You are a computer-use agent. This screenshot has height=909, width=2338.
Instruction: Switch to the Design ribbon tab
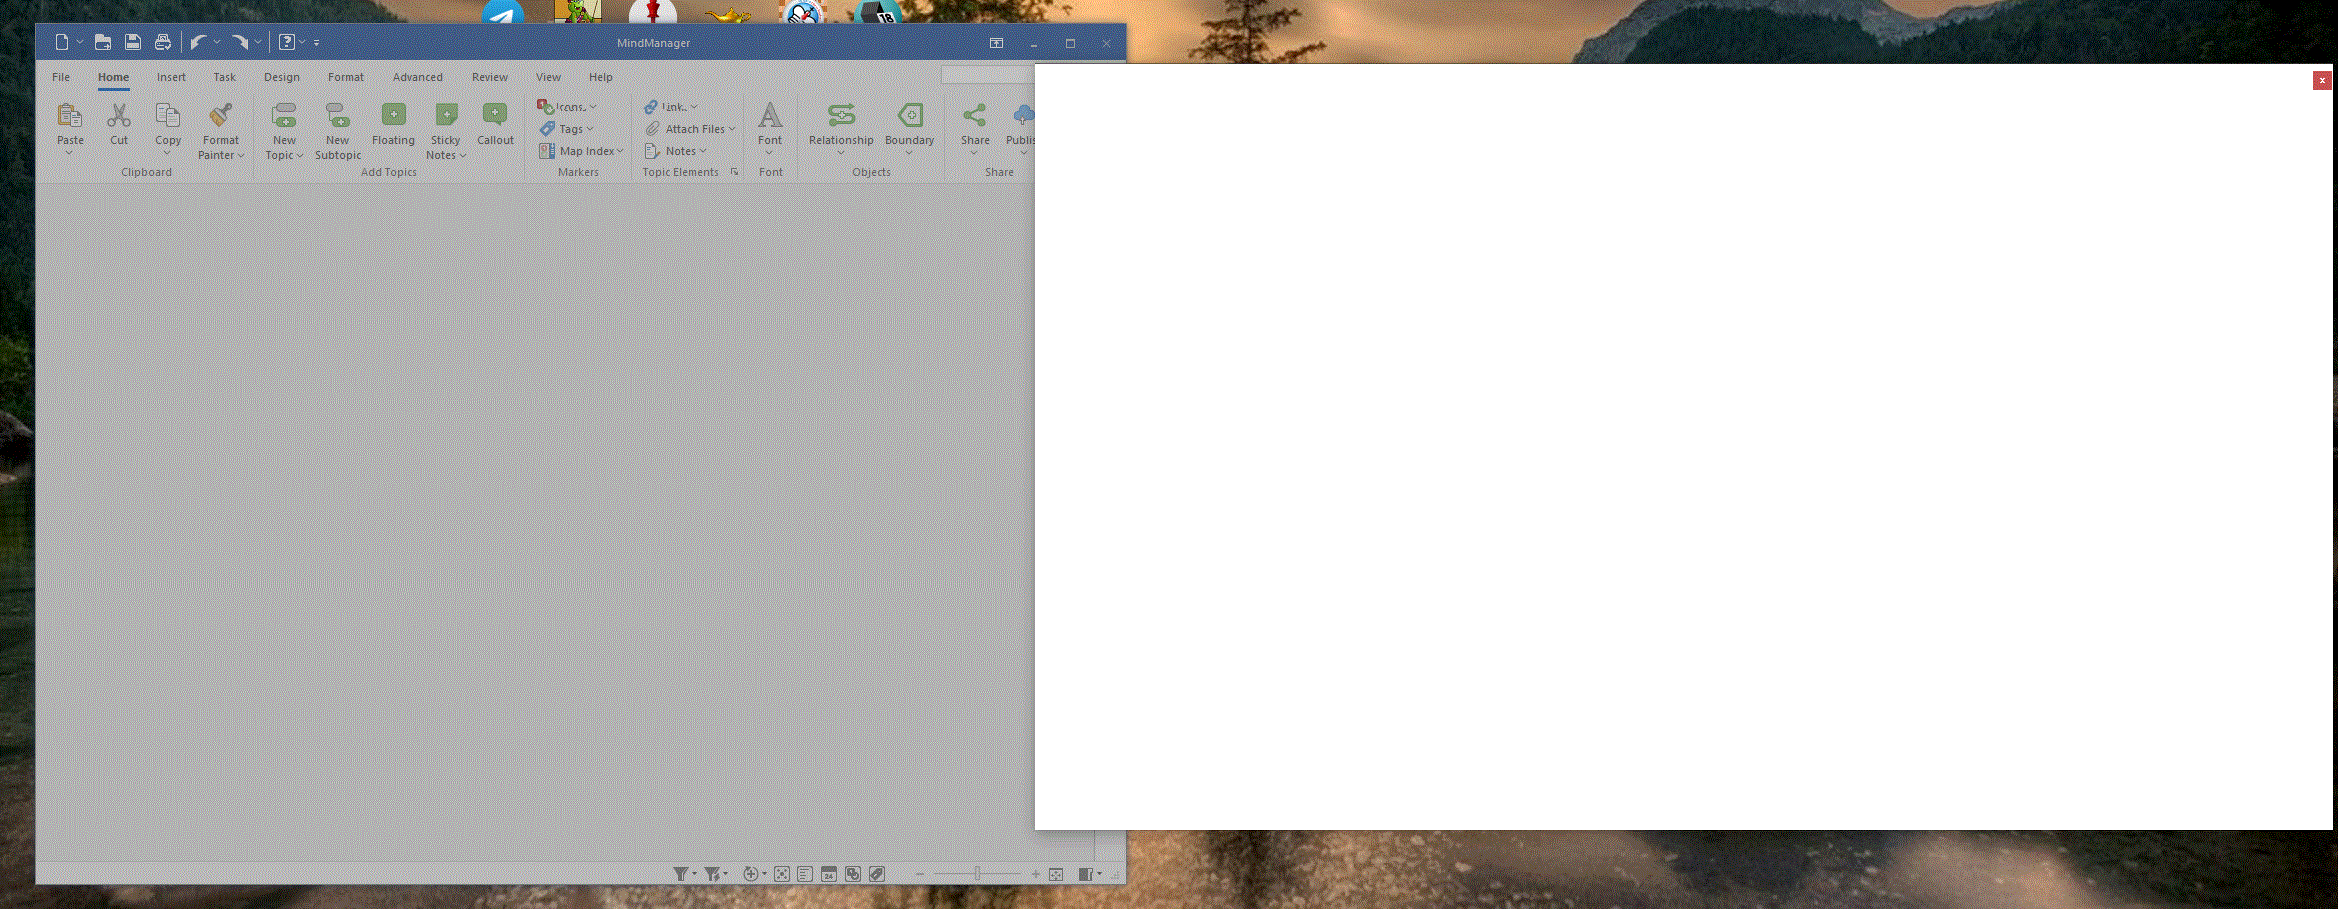point(282,77)
